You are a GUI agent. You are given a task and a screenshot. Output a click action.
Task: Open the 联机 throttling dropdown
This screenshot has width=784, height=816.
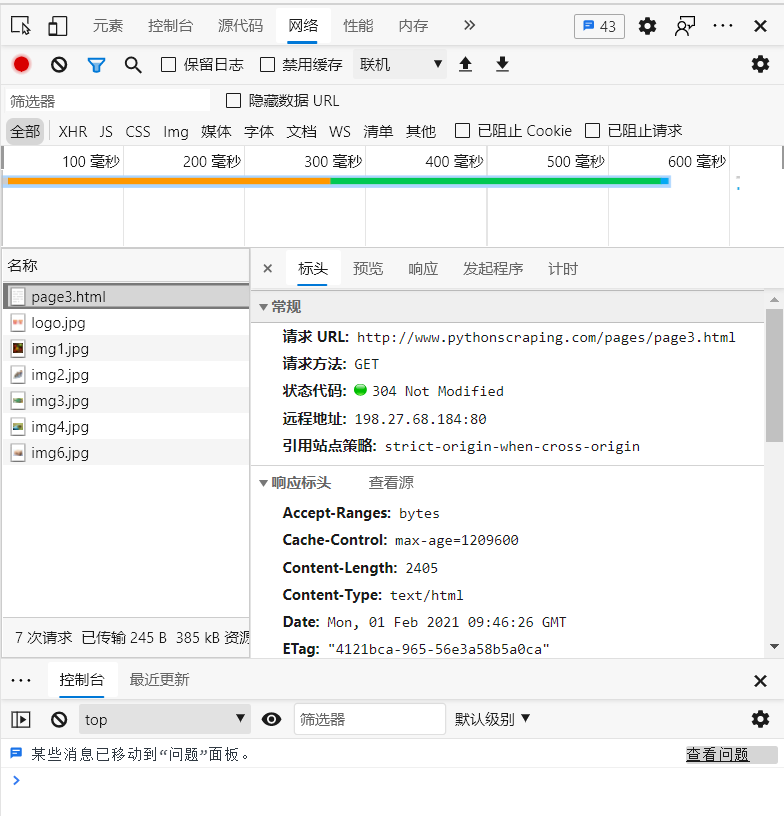tap(400, 64)
